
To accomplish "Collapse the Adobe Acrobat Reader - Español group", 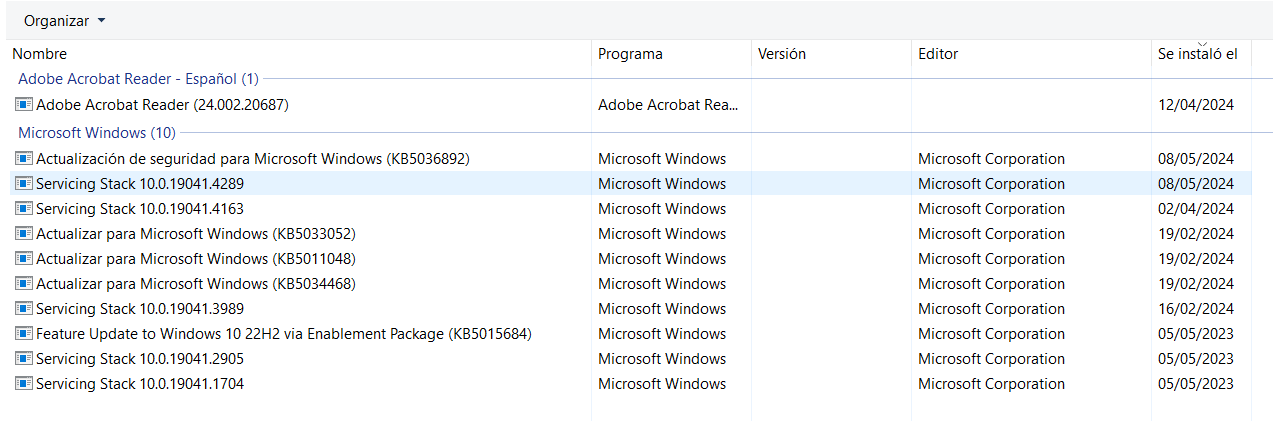I will (138, 79).
